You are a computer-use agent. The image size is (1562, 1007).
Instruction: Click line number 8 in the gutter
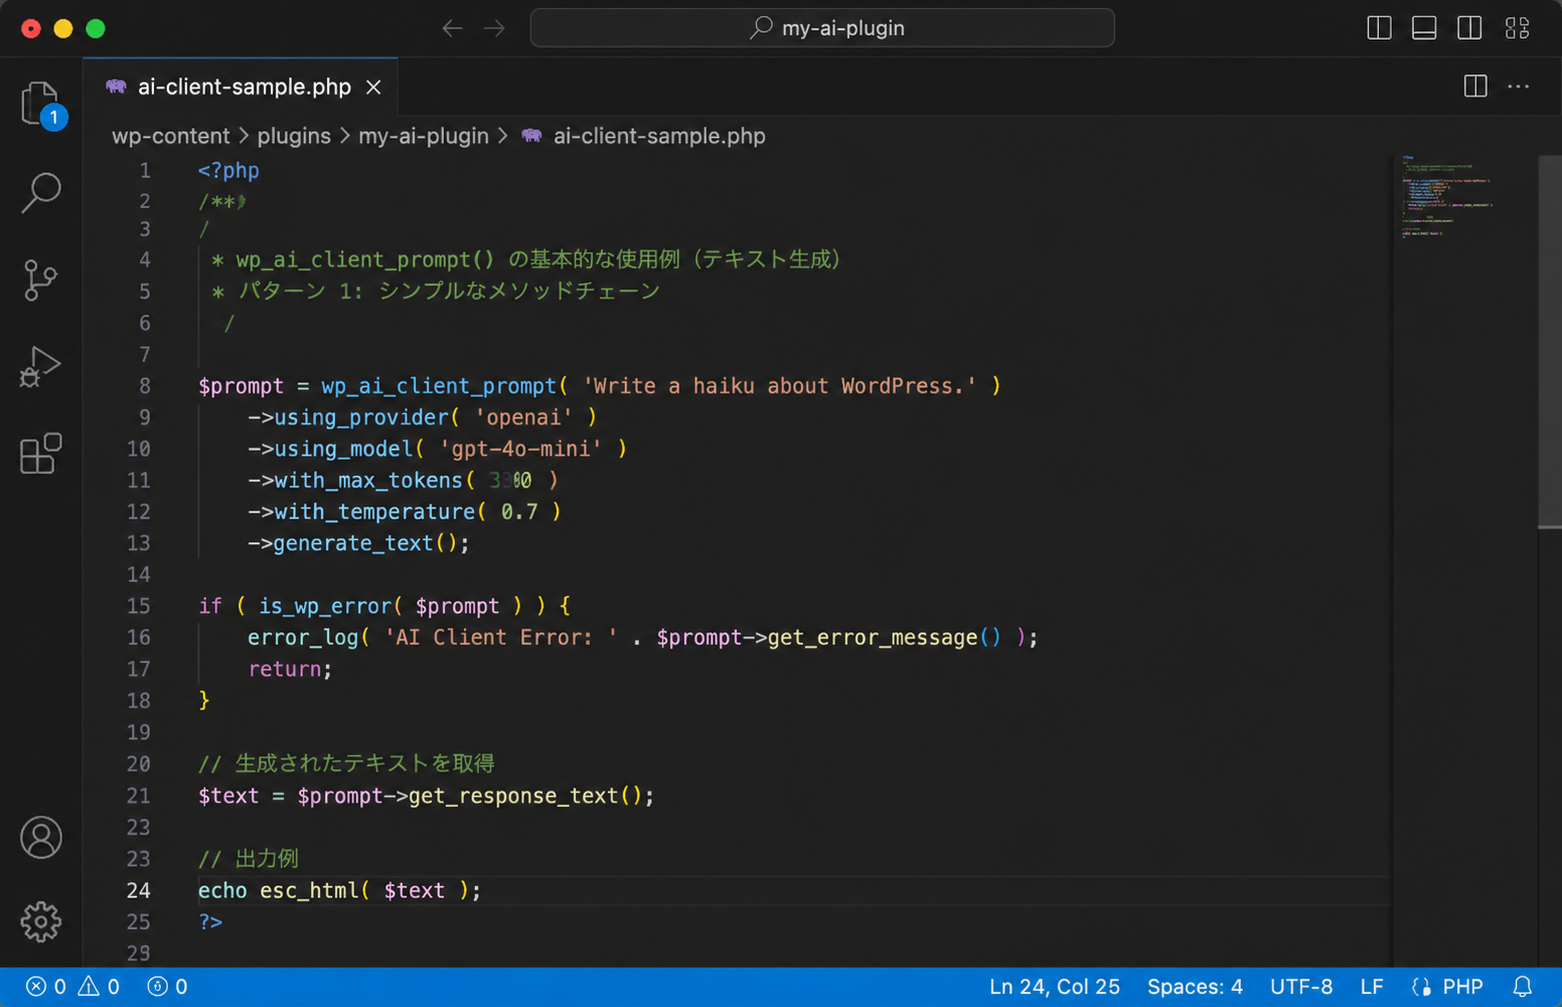click(145, 386)
